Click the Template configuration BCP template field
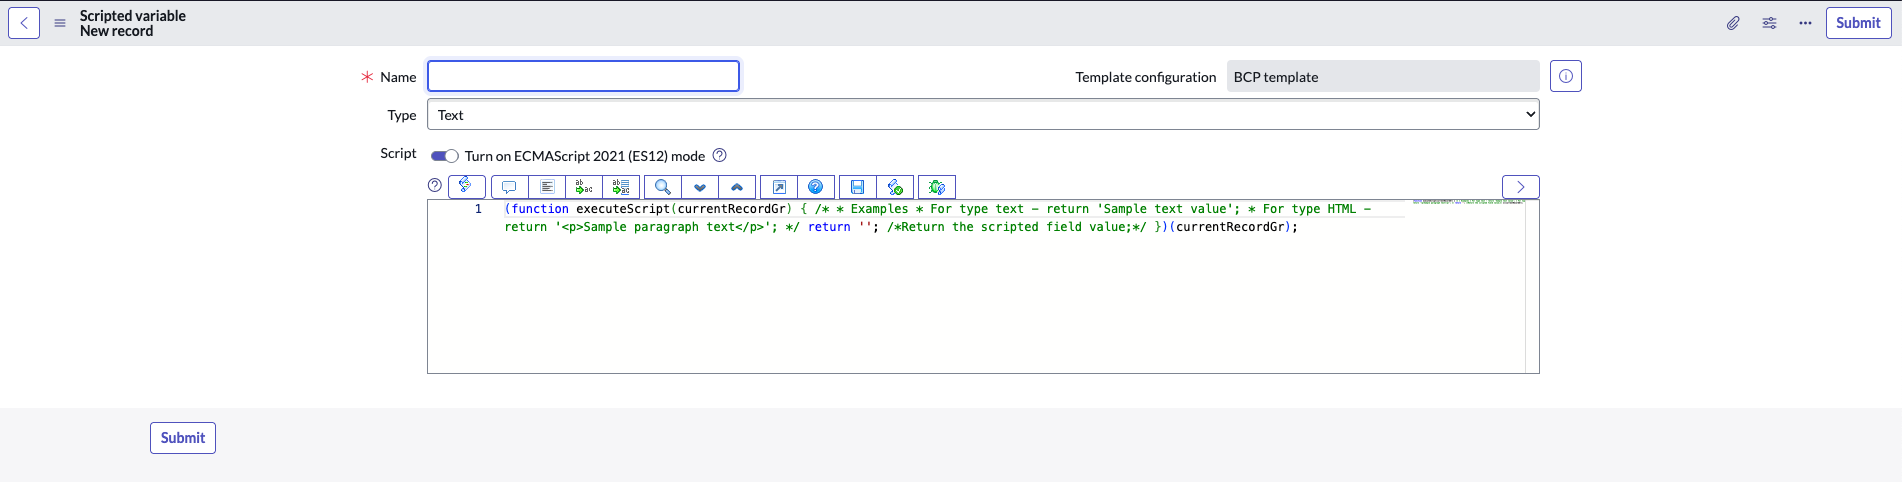Screen dimensions: 1902x482 coord(1383,76)
